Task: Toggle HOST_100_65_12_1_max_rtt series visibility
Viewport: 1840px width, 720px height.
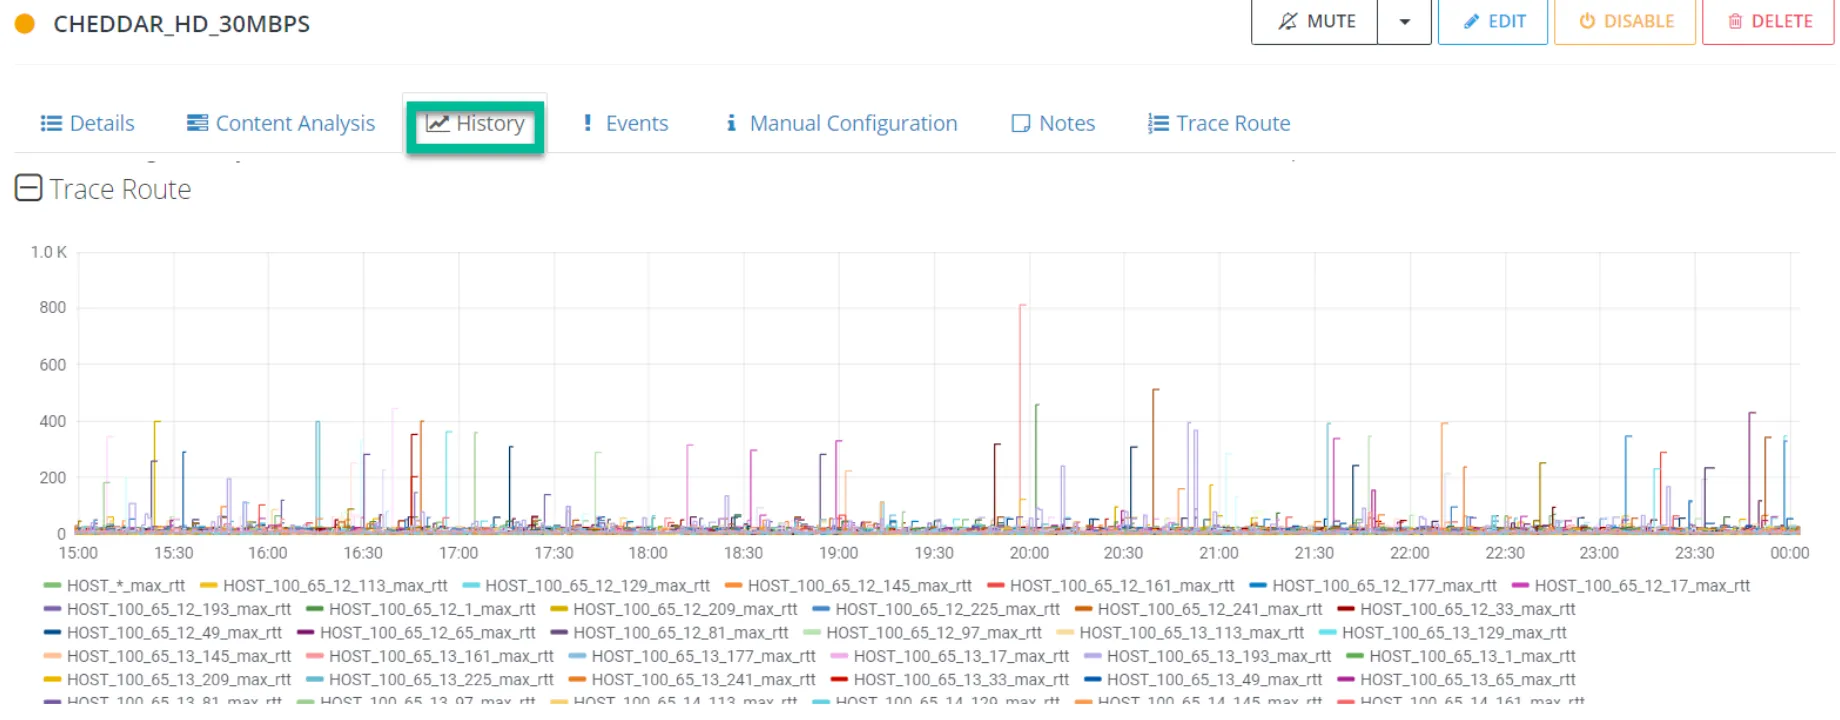Action: pyautogui.click(x=421, y=609)
